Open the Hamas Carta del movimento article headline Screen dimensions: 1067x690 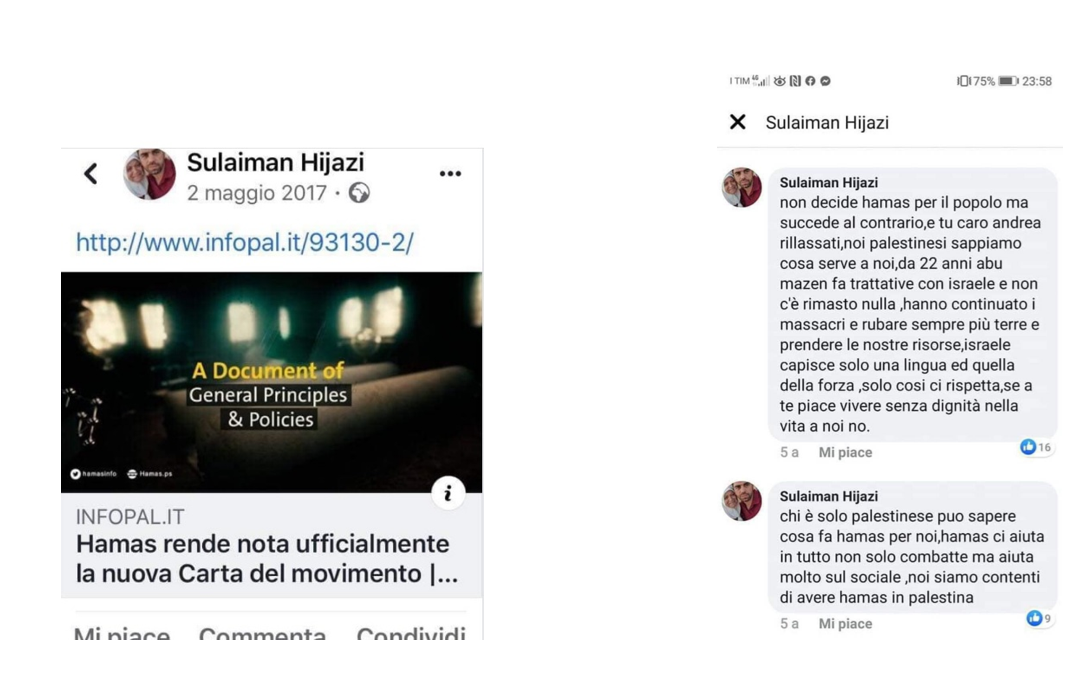tap(267, 559)
